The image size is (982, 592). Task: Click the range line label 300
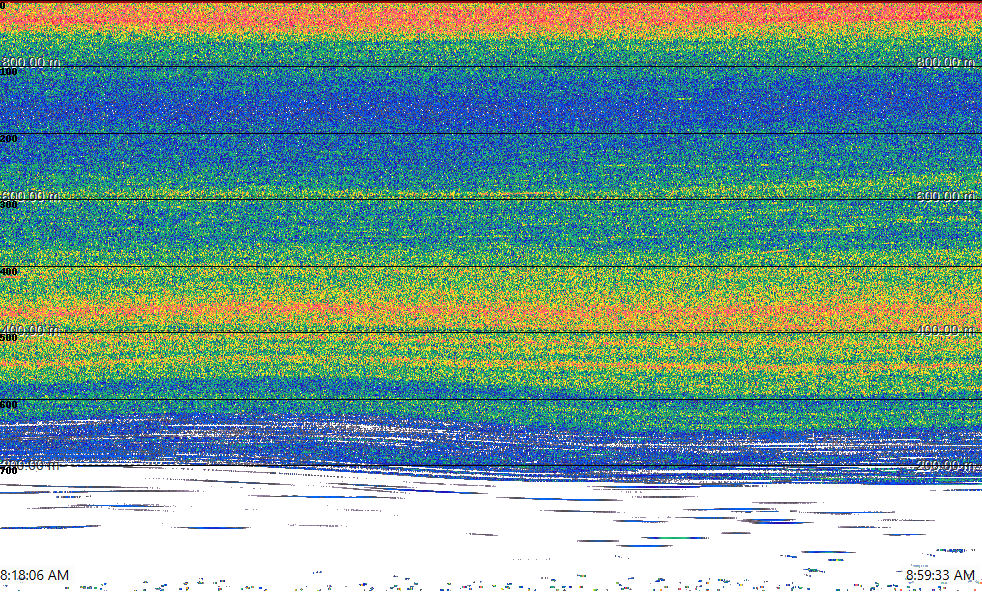pos(9,205)
